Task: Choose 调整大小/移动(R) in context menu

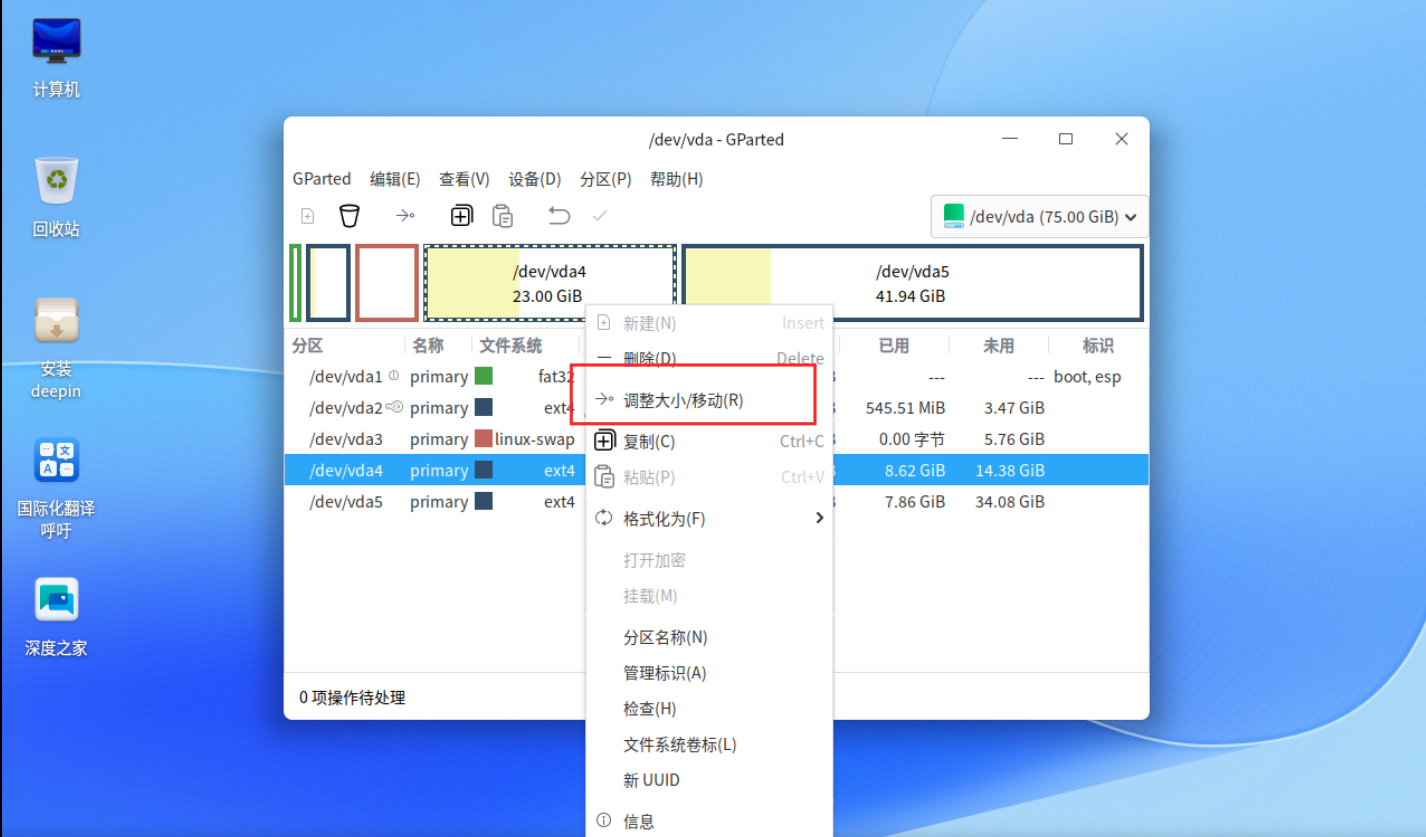Action: (709, 400)
